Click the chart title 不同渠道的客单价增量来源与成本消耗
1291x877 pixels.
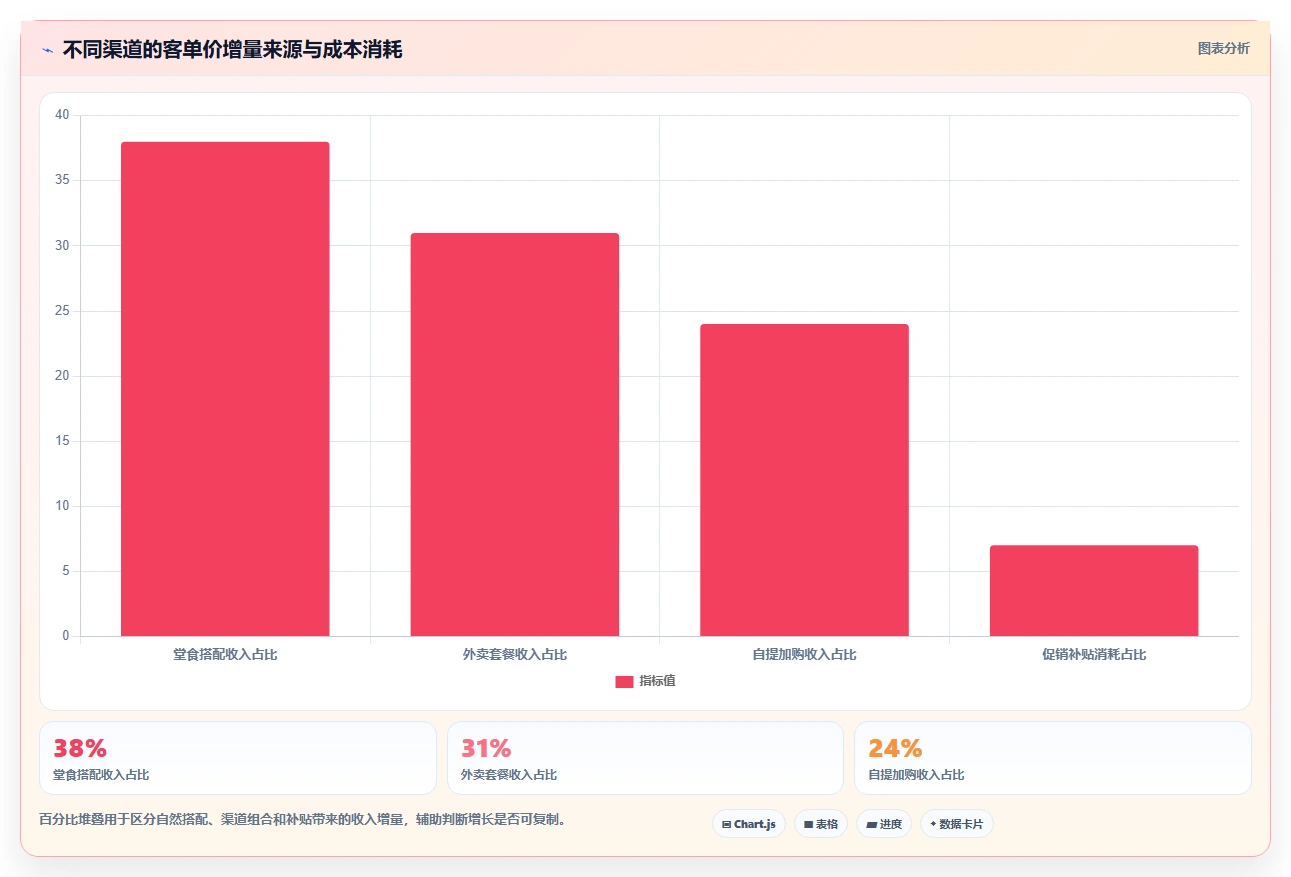coord(232,49)
